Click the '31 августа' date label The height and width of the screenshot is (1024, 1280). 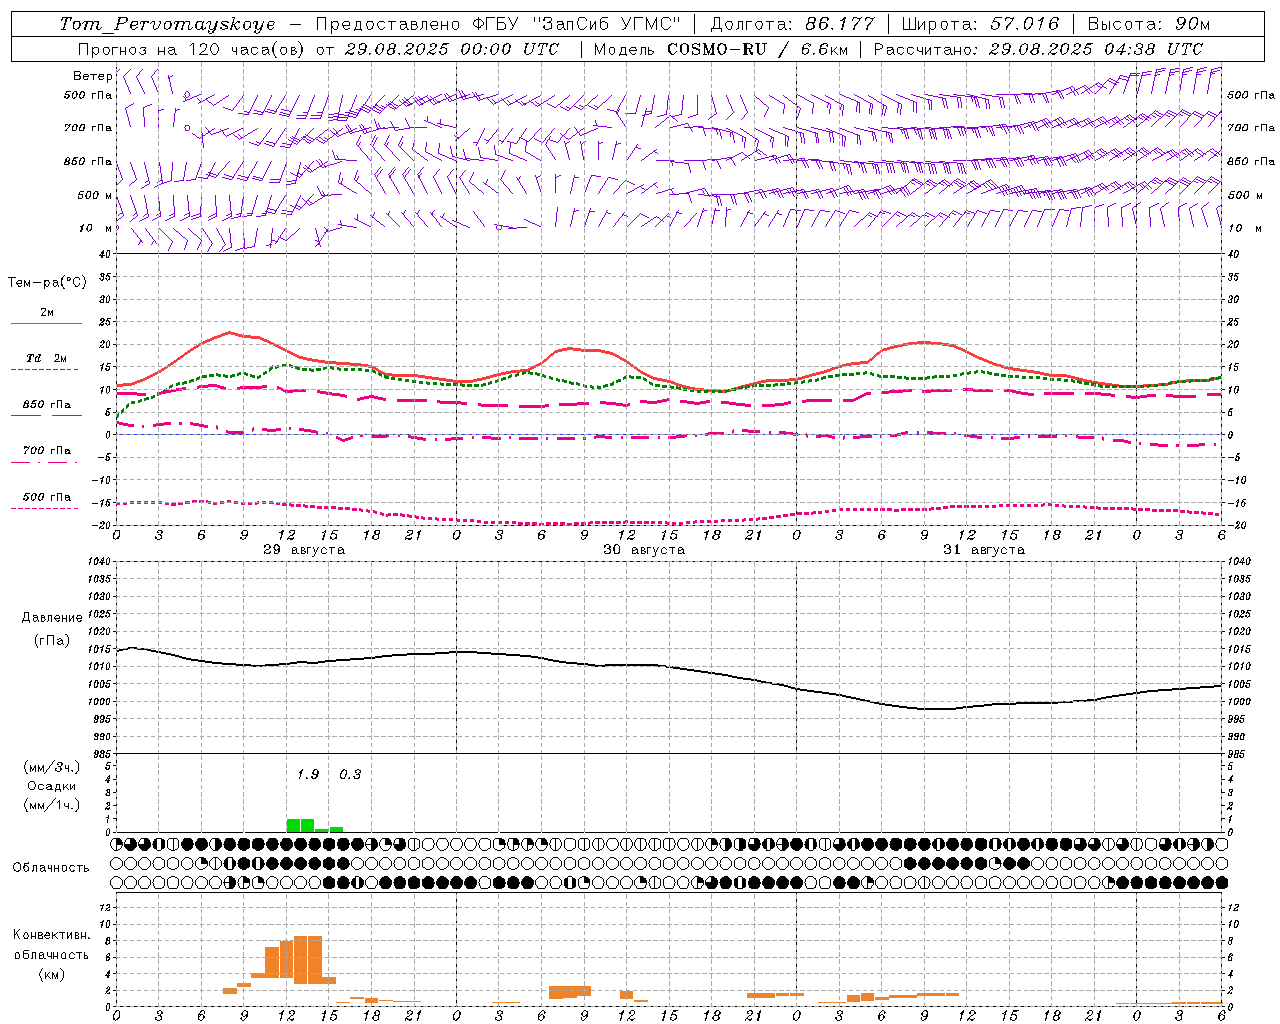click(x=984, y=550)
